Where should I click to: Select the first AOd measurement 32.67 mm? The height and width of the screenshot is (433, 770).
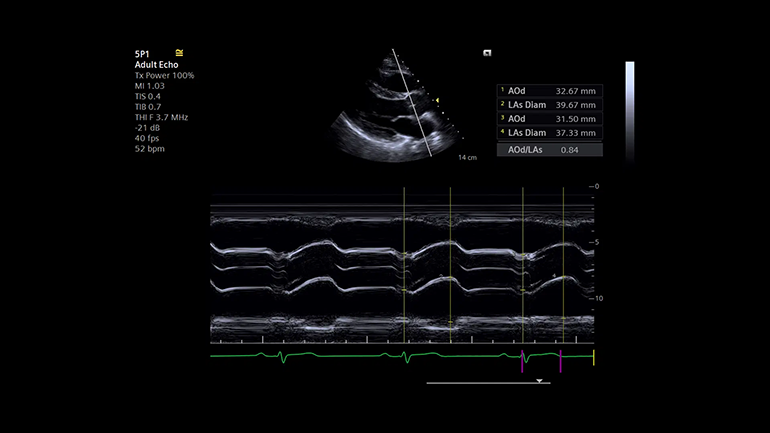point(550,90)
